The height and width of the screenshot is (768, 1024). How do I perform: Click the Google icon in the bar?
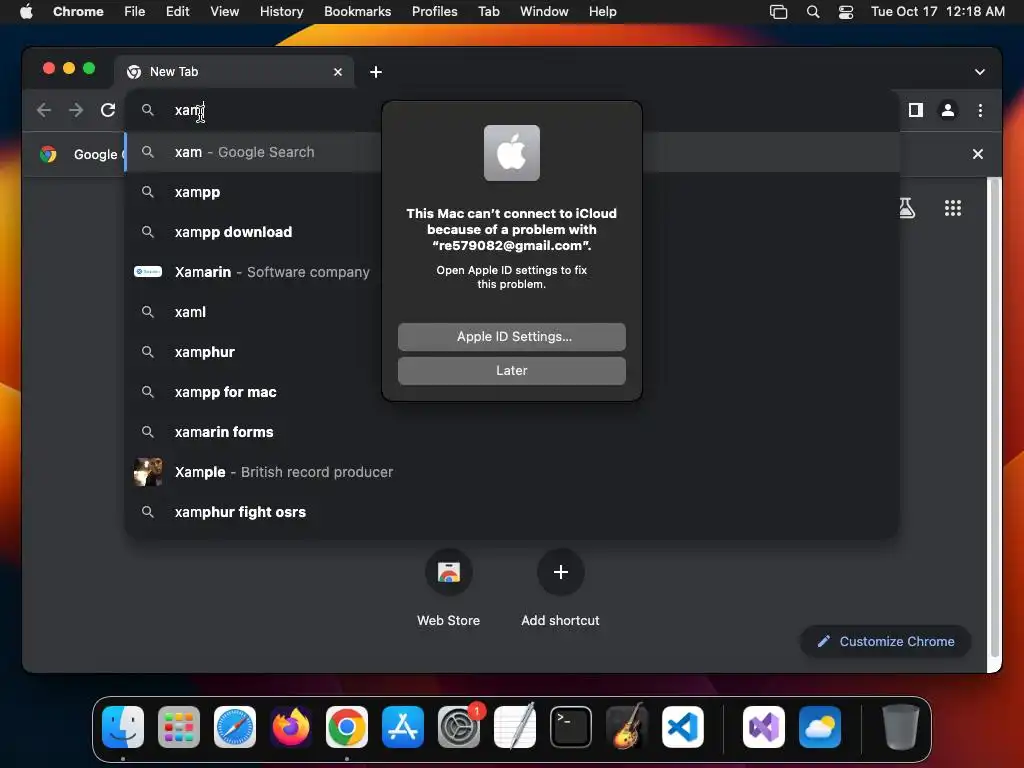click(x=48, y=154)
